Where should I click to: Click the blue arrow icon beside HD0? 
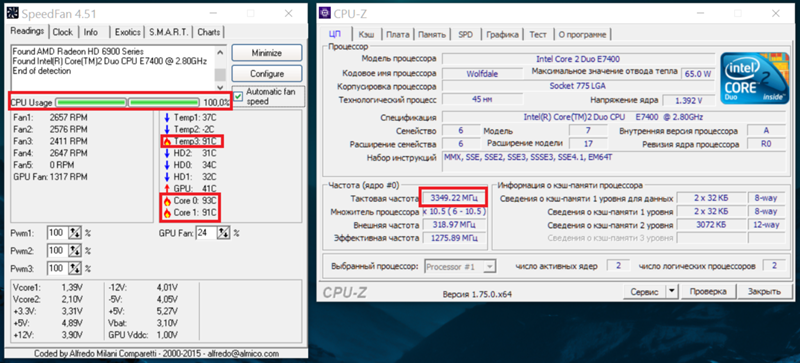tap(167, 165)
